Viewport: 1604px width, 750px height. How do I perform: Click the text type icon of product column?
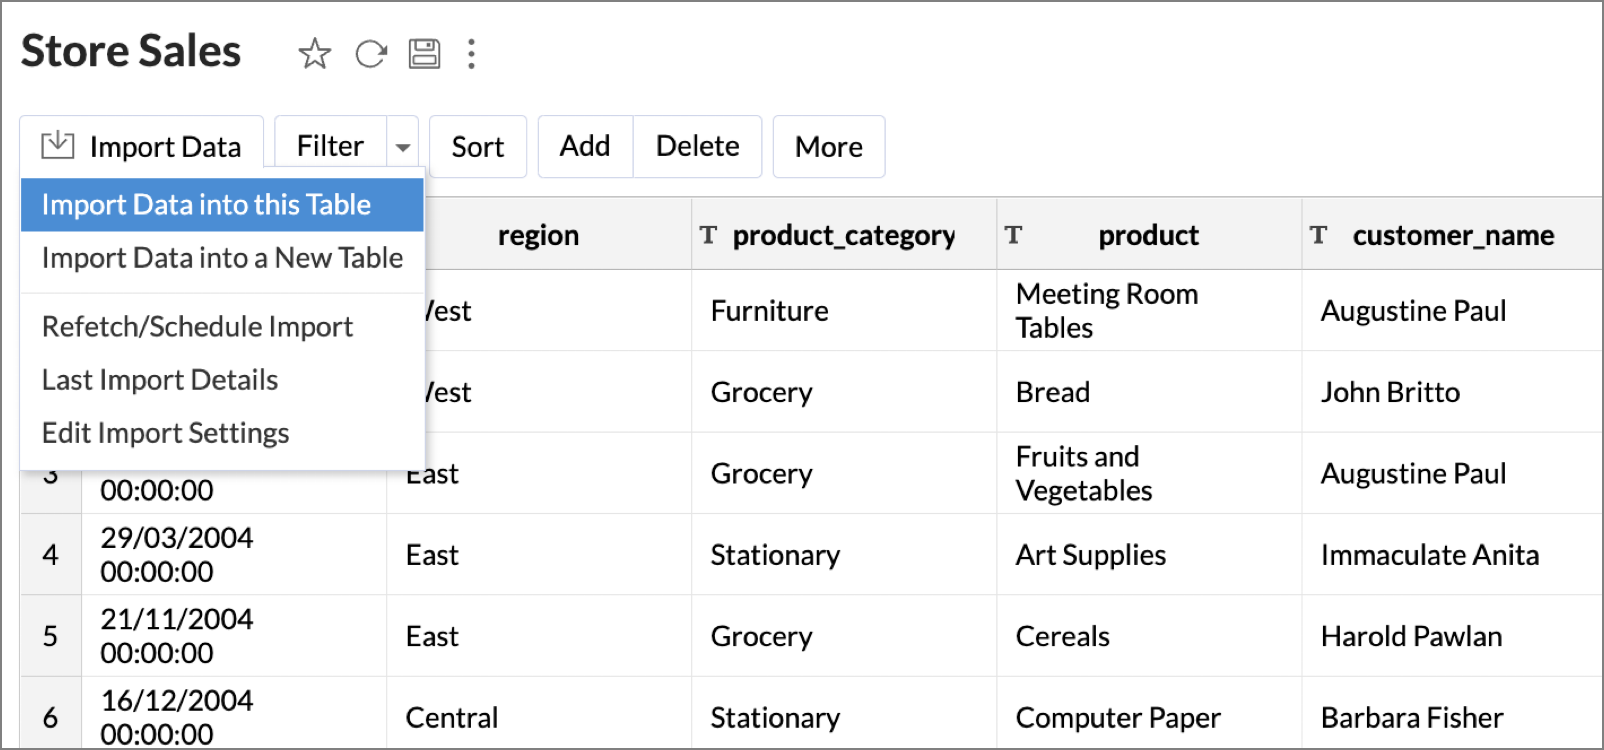(1014, 235)
